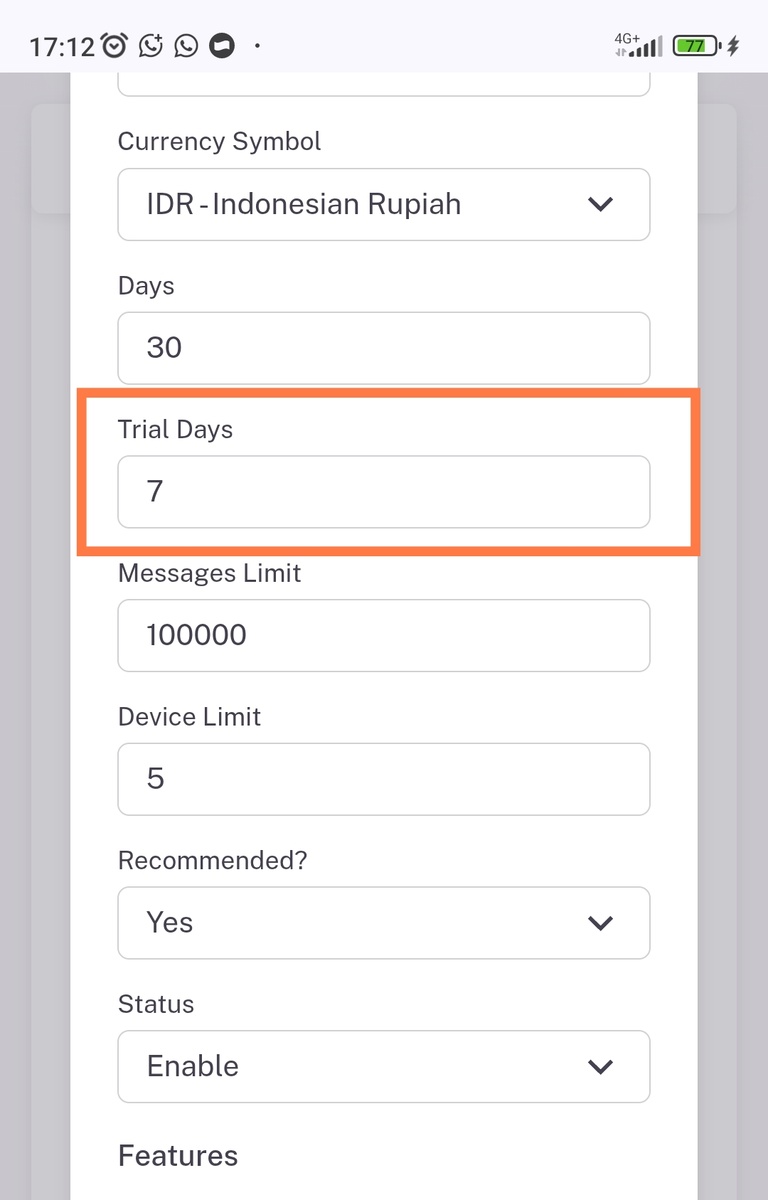
Task: Focus the Trial Days input field
Action: coord(384,492)
